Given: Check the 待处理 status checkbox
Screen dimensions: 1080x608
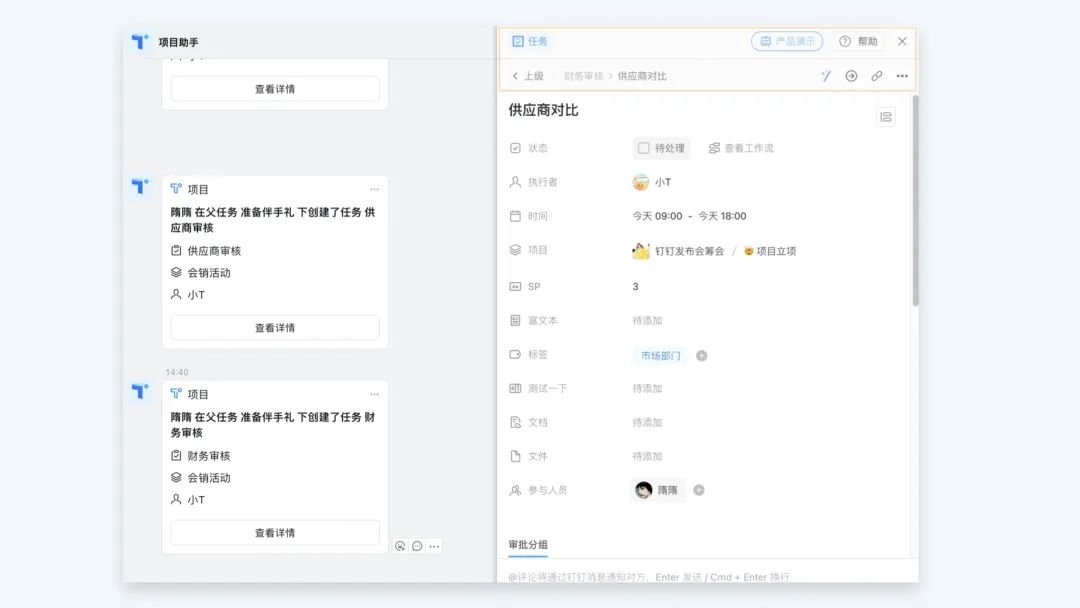Looking at the screenshot, I should pyautogui.click(x=644, y=148).
